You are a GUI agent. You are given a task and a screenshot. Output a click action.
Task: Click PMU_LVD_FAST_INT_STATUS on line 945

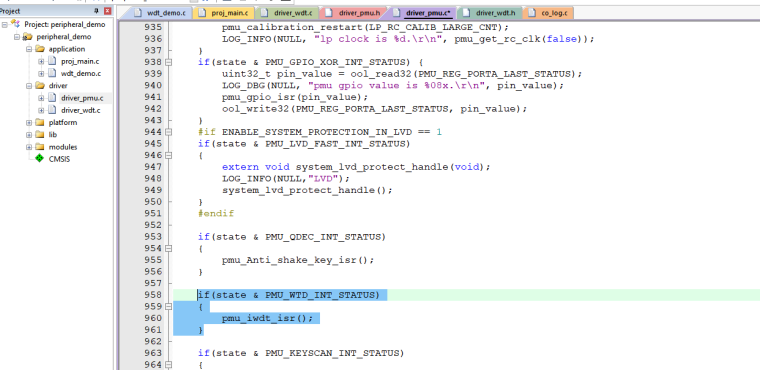[335, 144]
